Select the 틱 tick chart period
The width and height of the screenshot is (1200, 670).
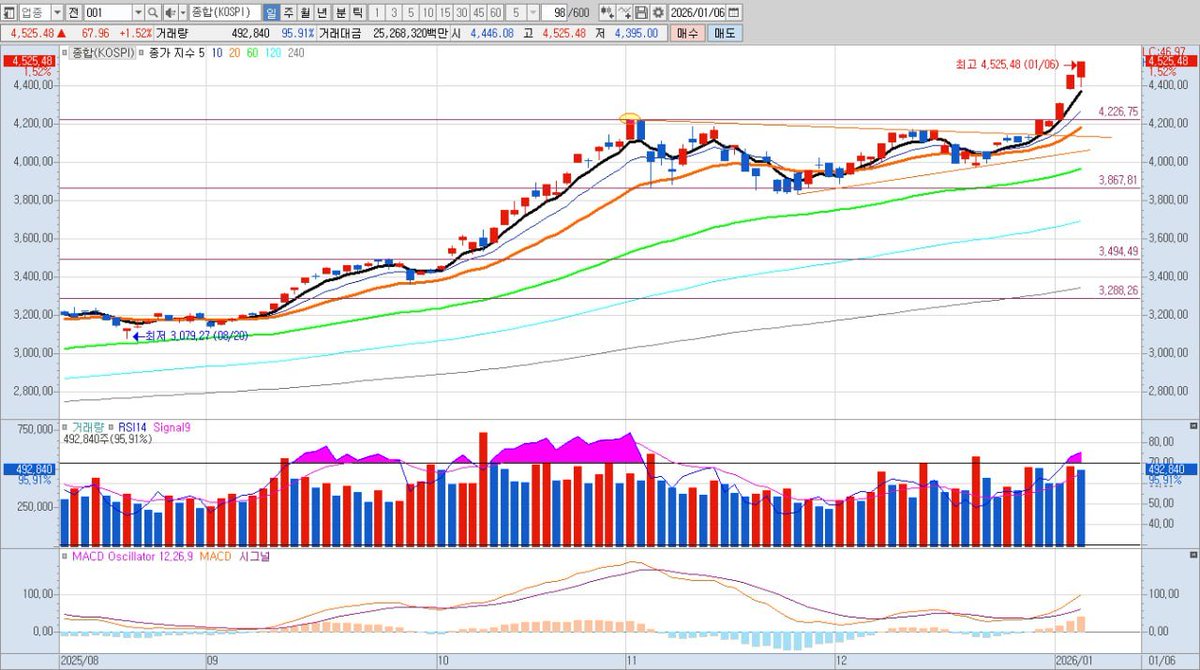(357, 13)
